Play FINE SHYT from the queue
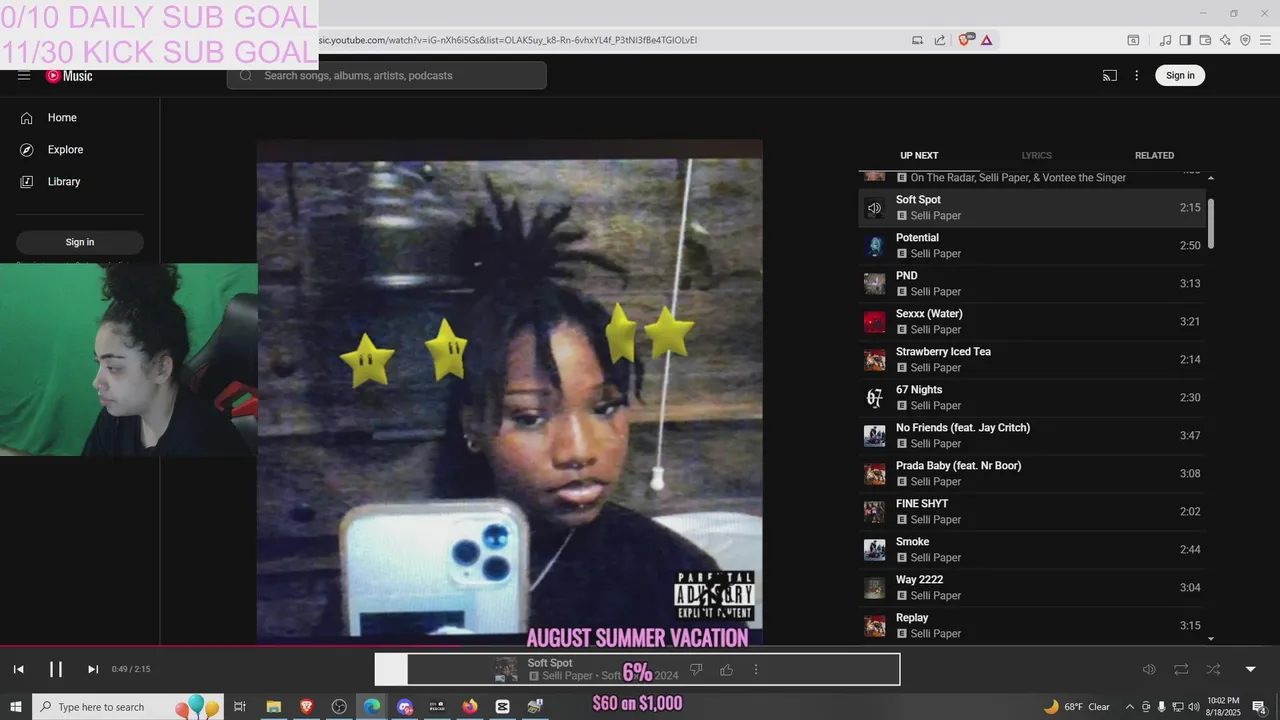The image size is (1280, 720). (x=1032, y=512)
